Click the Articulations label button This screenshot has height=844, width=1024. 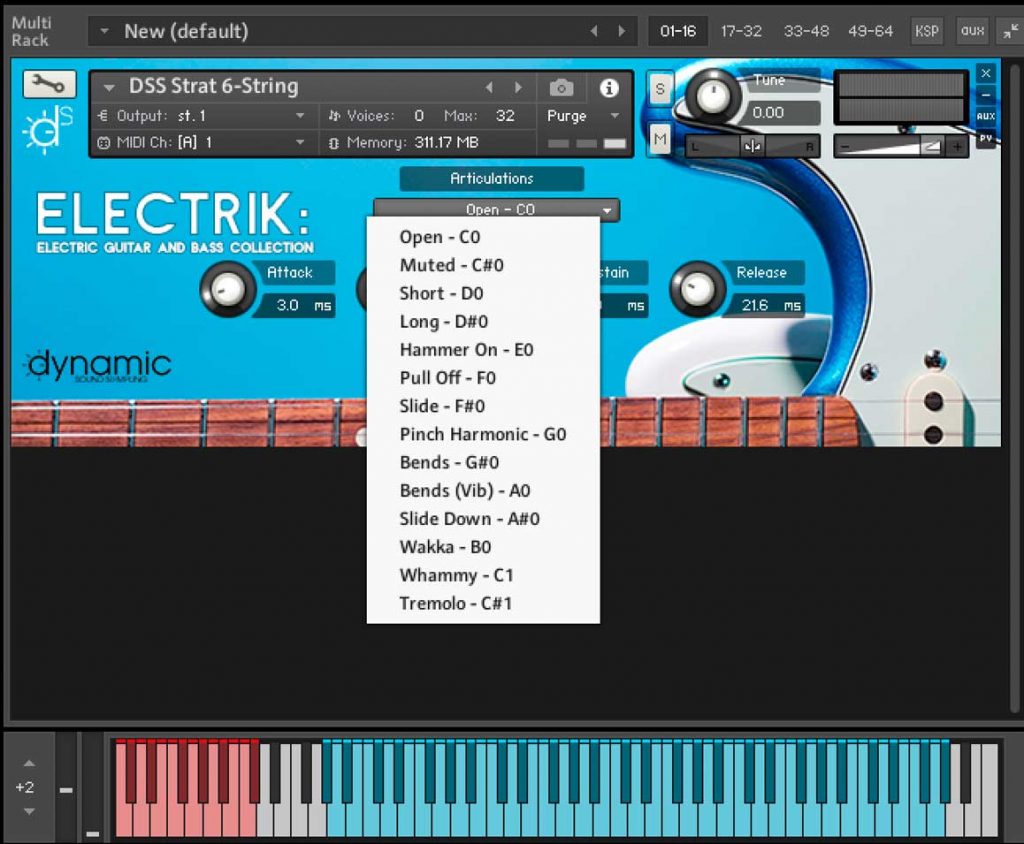492,178
